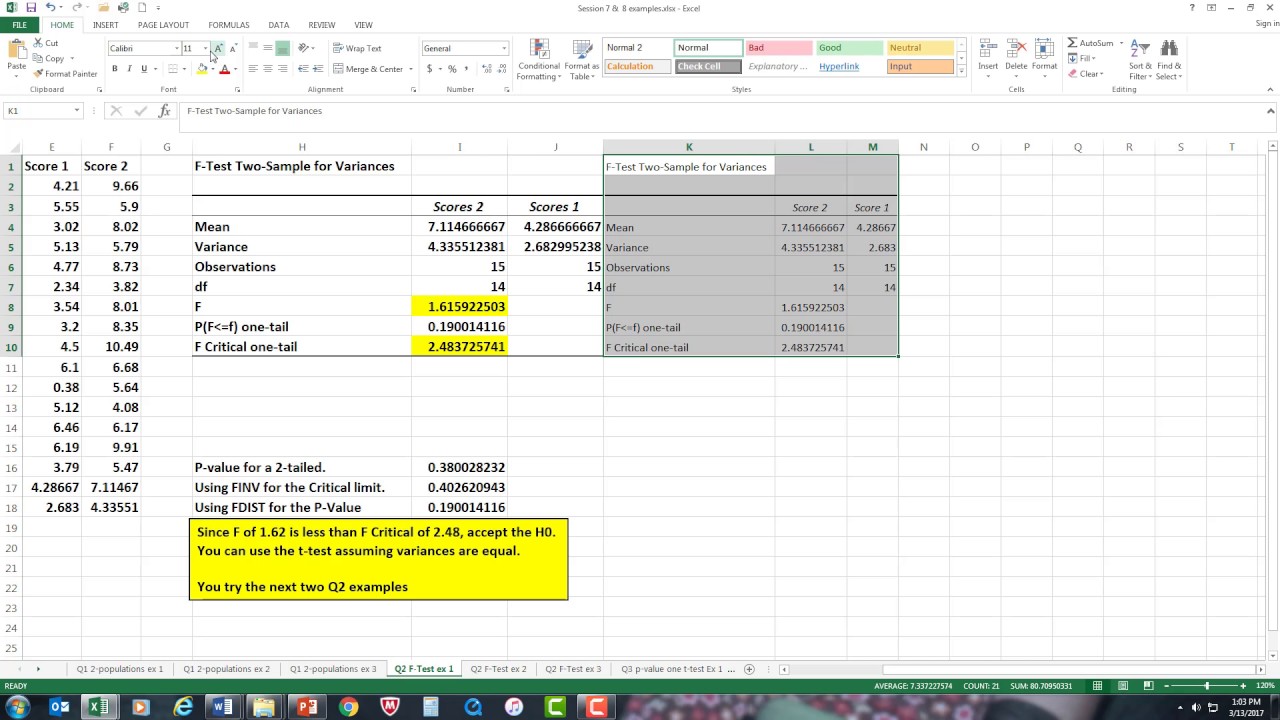Apply the Bad cell style
Viewport: 1280px width, 720px height.
coord(778,47)
